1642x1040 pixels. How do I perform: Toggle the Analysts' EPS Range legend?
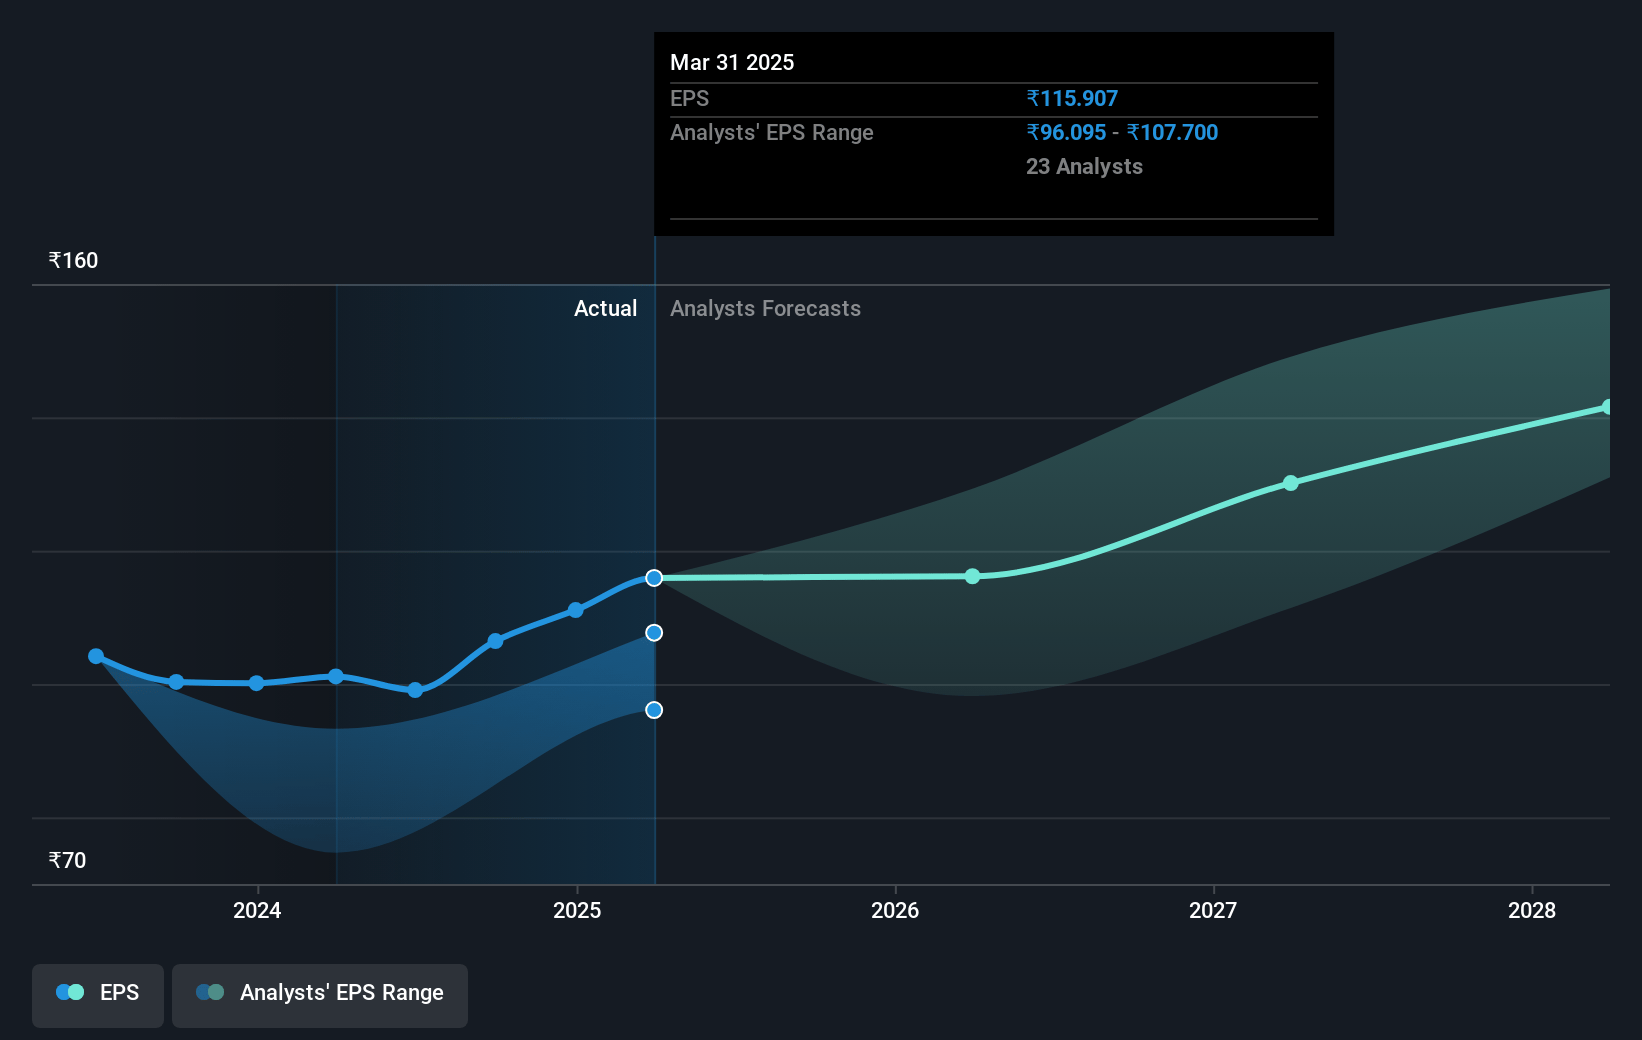tap(320, 995)
